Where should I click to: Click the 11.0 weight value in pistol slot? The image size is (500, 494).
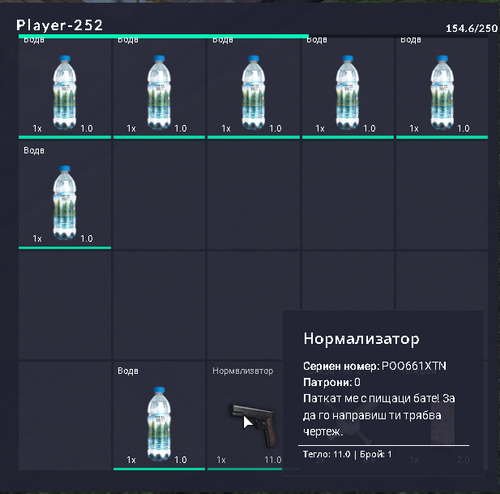coord(273,460)
